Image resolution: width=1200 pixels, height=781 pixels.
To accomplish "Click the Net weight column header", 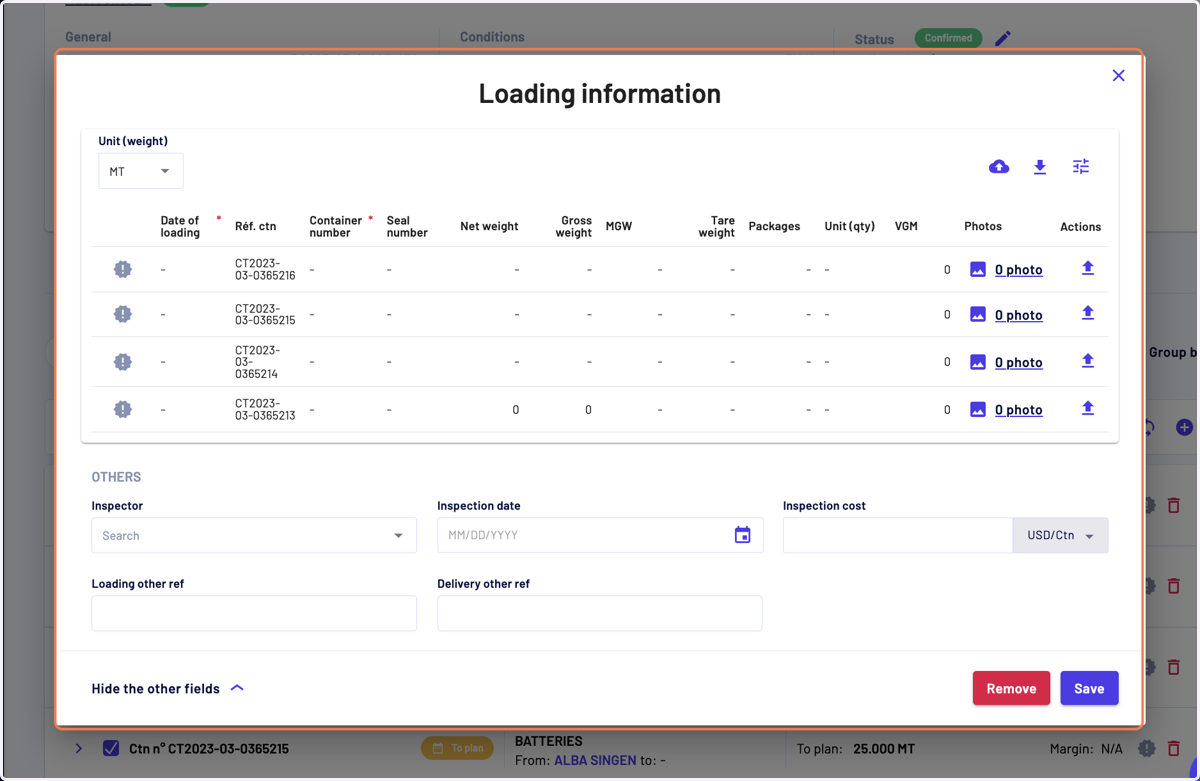I will pos(489,226).
